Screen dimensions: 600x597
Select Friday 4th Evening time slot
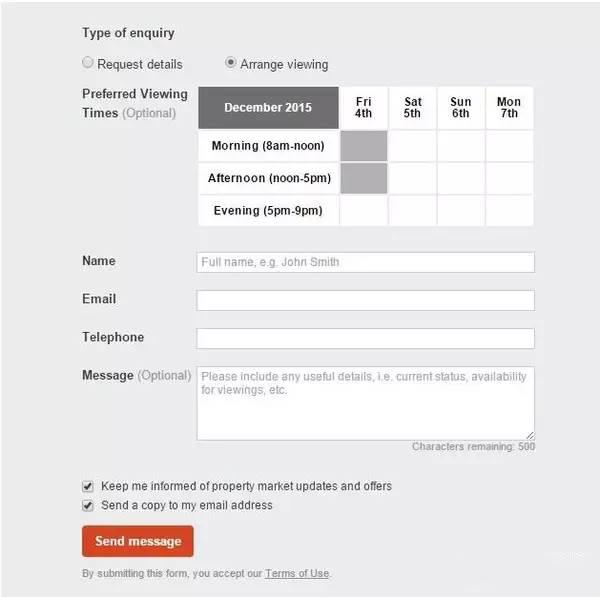(364, 210)
